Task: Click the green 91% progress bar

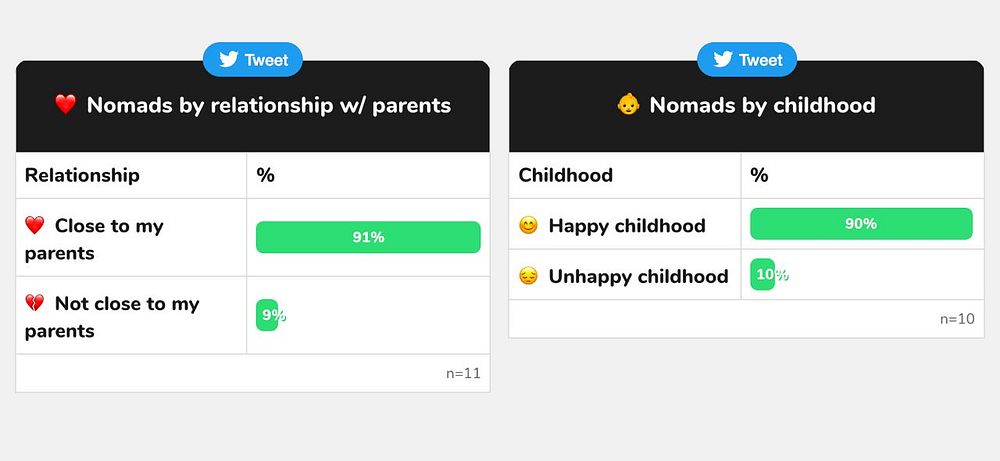Action: [368, 237]
